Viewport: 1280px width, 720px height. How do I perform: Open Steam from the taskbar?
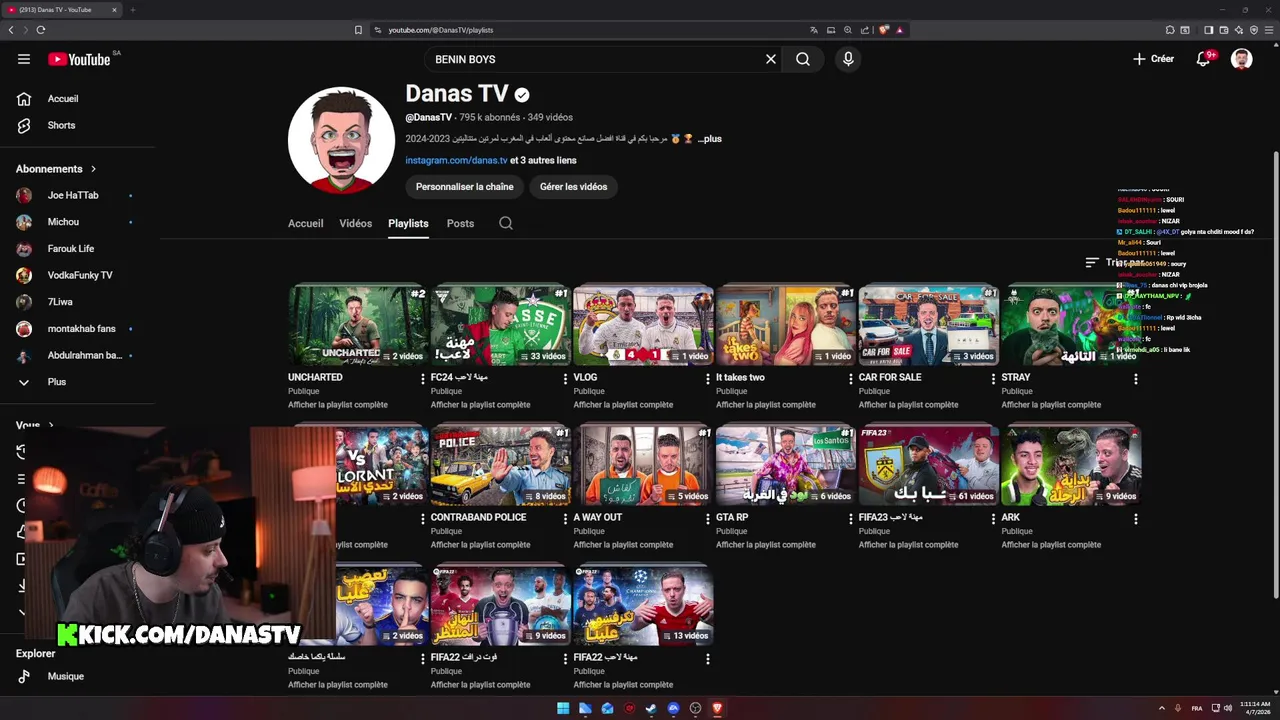[x=651, y=708]
